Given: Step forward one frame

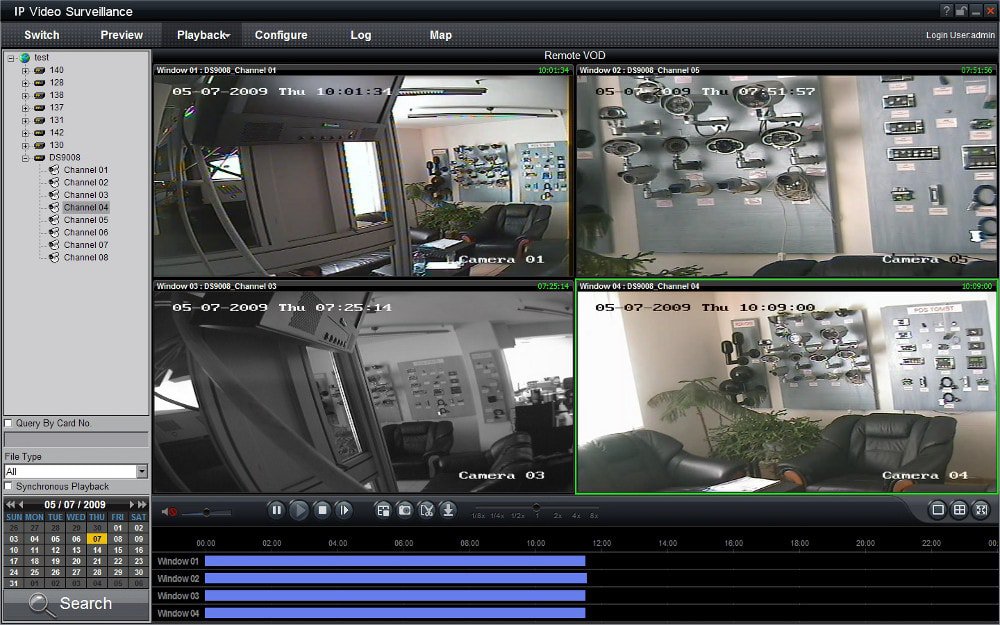Looking at the screenshot, I should (x=344, y=510).
